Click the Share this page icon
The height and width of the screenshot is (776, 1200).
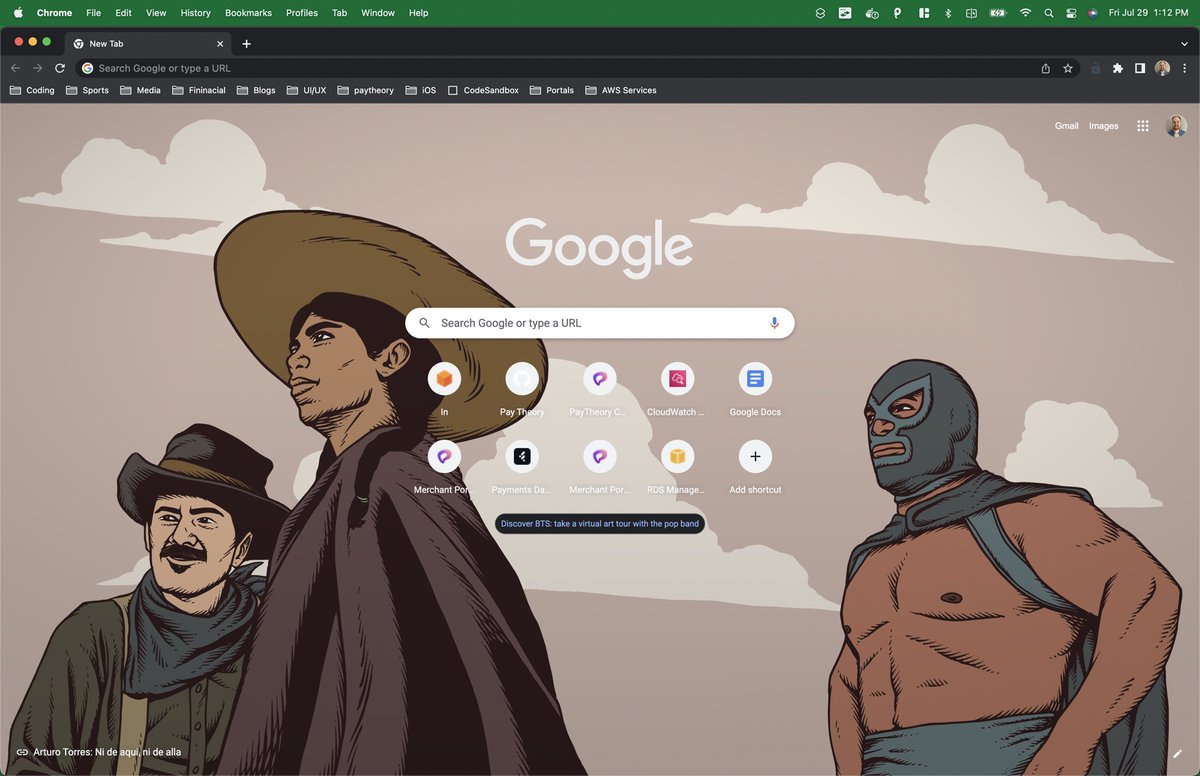(x=1046, y=68)
